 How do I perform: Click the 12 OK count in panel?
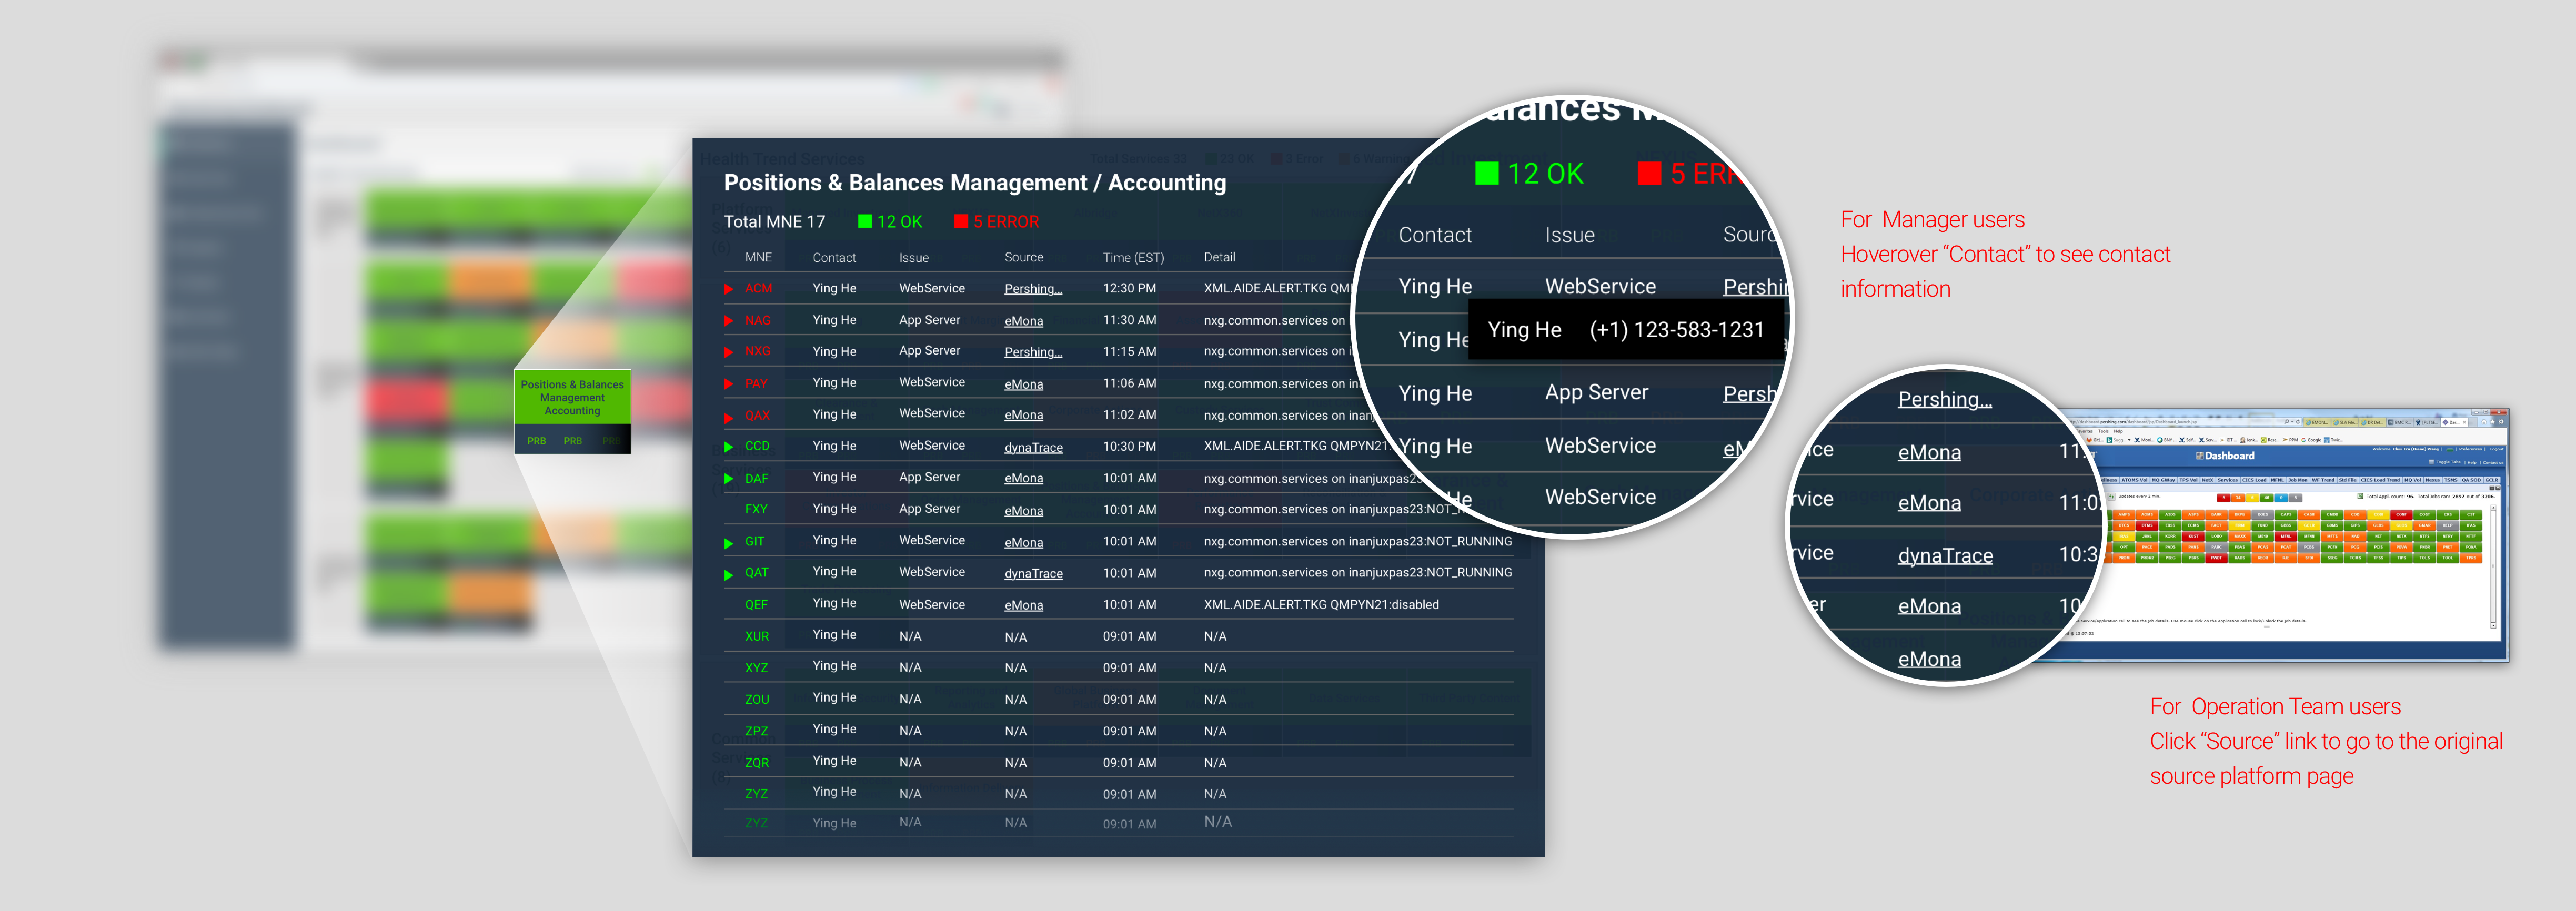[899, 222]
